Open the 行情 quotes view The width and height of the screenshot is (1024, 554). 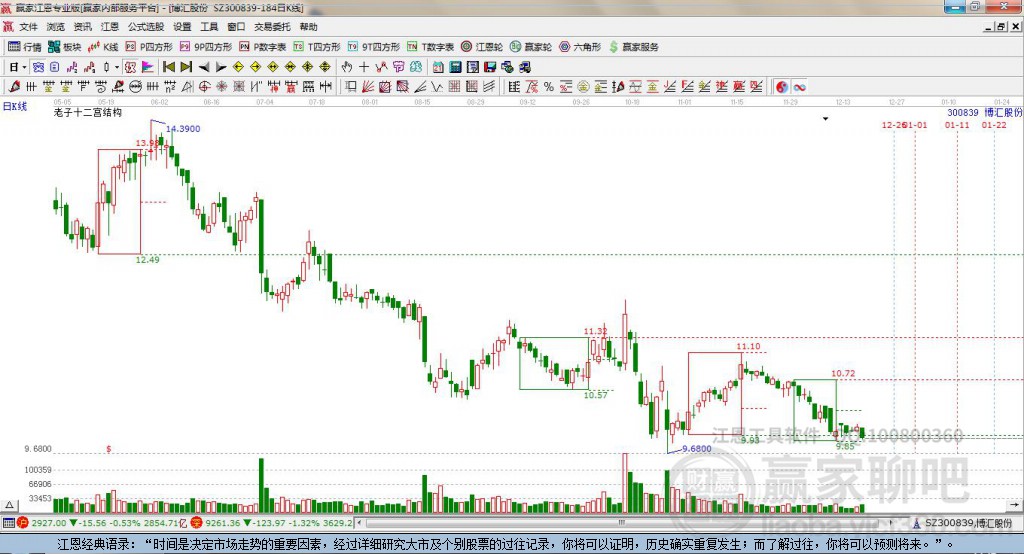point(24,47)
